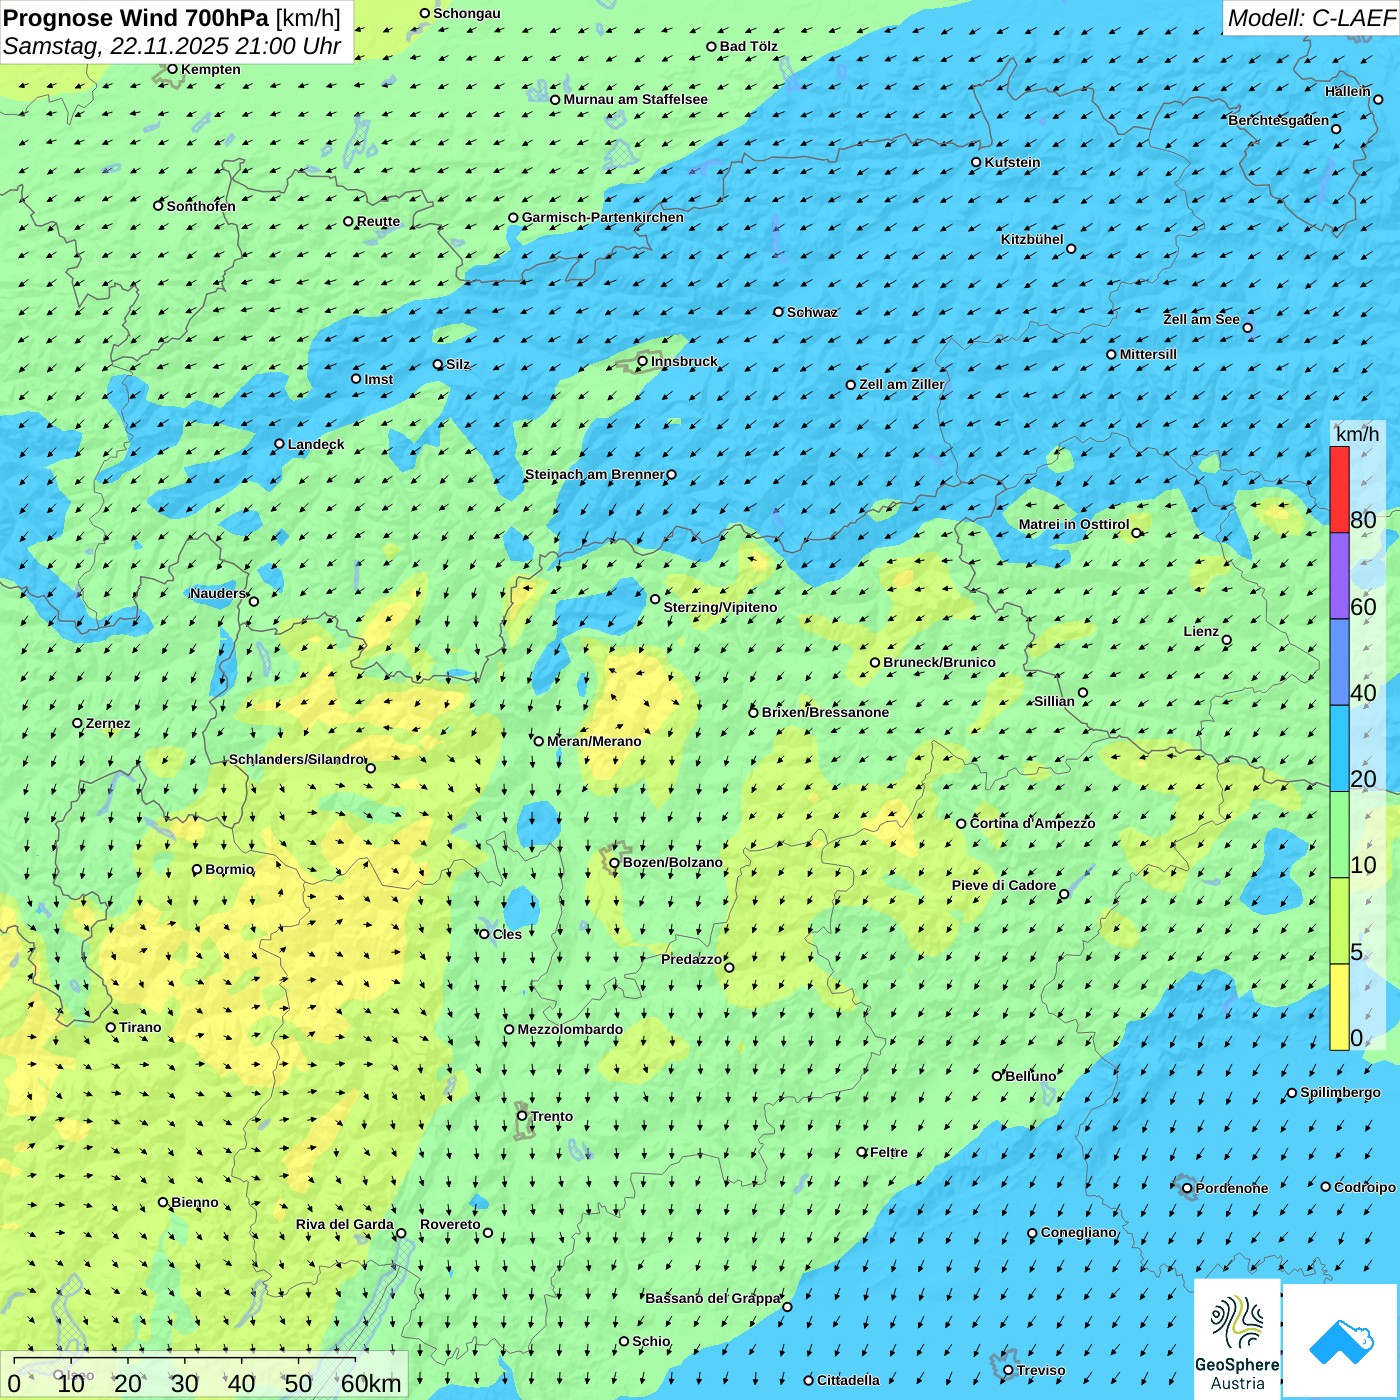This screenshot has width=1400, height=1400.
Task: Click the Kufstein city marker circle
Action: [x=976, y=162]
